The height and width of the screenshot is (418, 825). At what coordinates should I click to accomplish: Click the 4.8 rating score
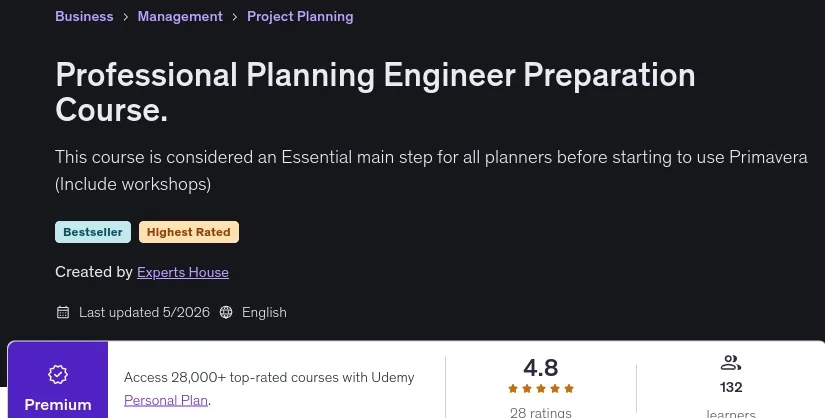click(x=541, y=367)
